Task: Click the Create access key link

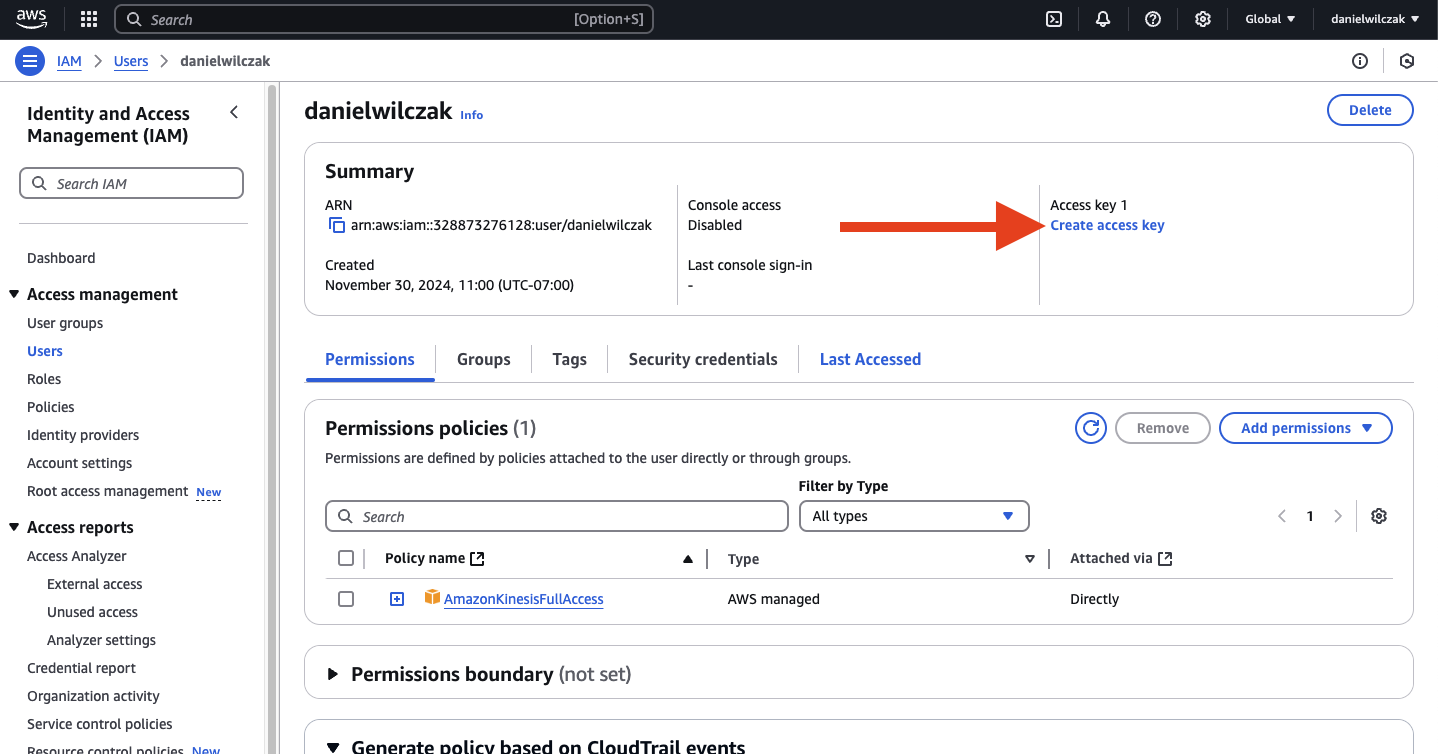Action: 1107,225
